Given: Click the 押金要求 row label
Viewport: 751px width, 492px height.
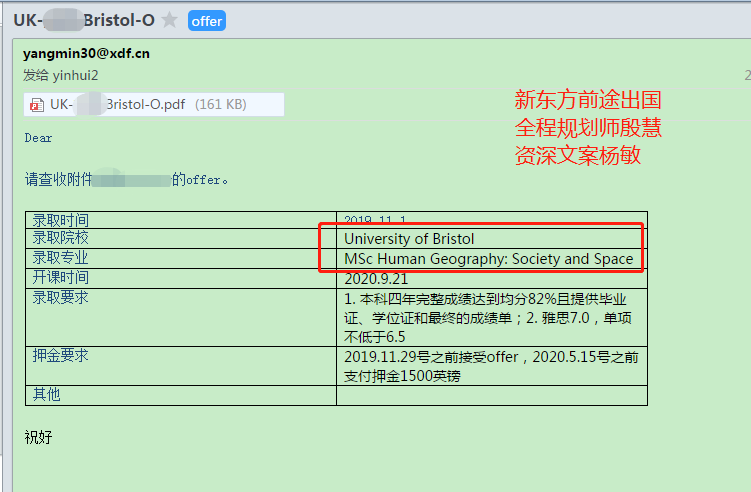Looking at the screenshot, I should [60, 355].
